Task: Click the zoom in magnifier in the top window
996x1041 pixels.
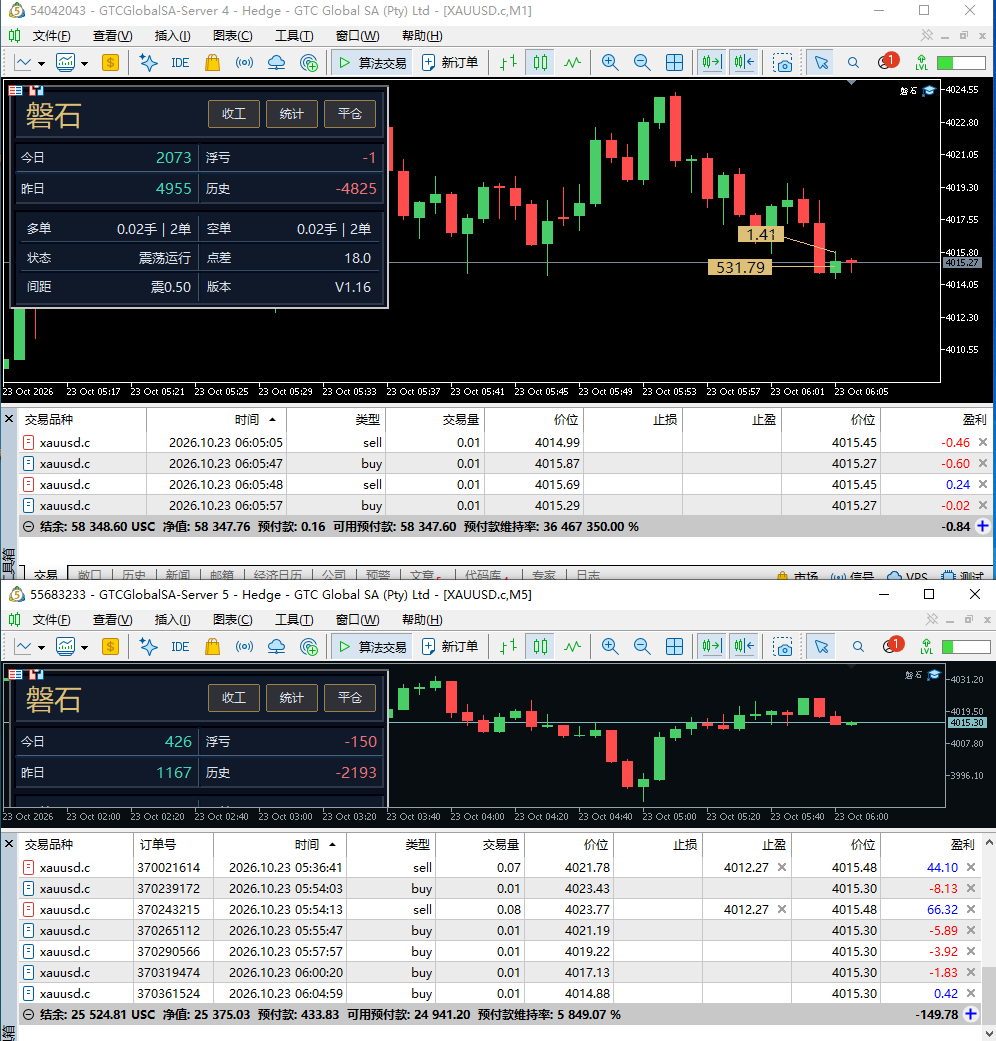Action: [x=610, y=63]
